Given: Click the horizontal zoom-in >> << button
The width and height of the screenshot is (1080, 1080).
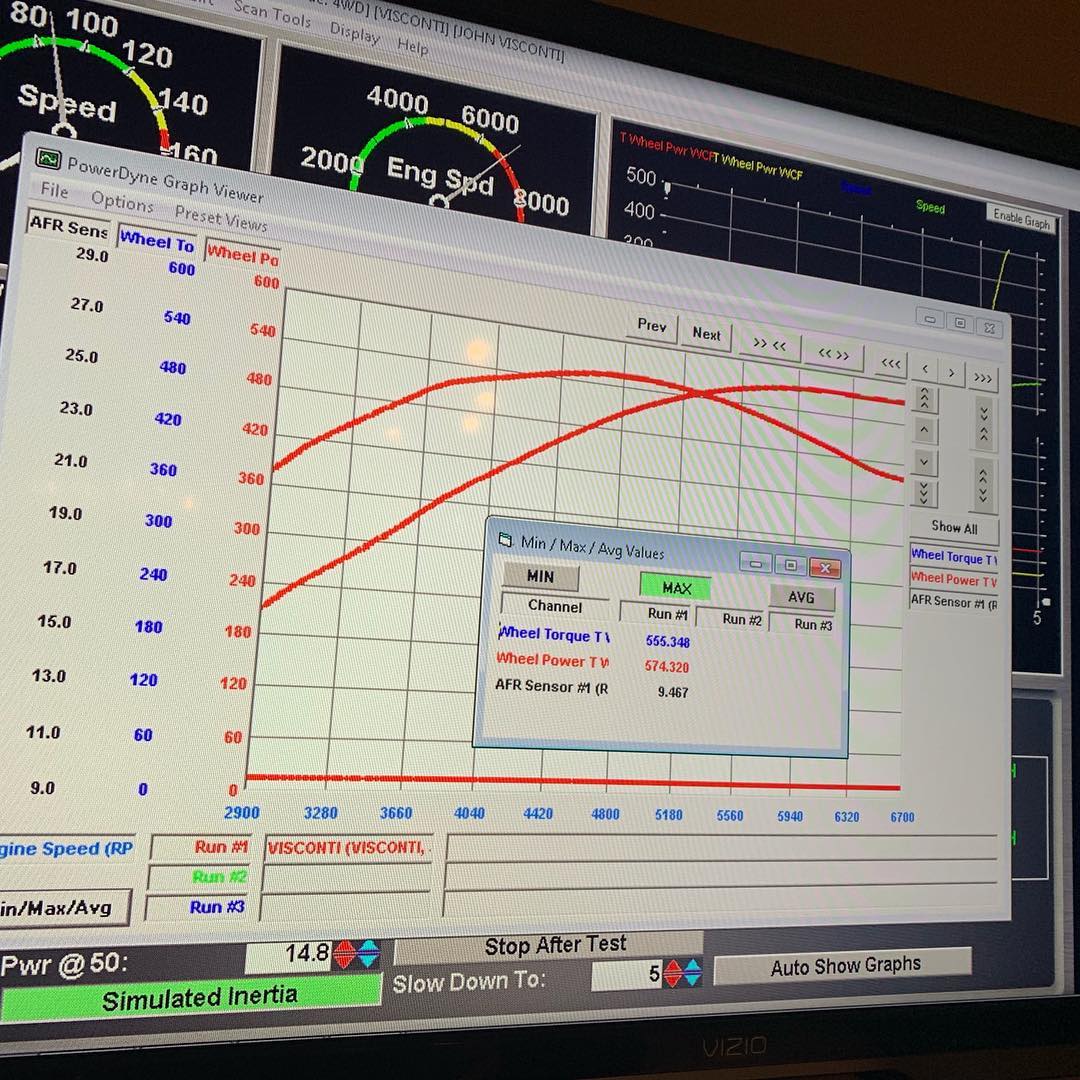Looking at the screenshot, I should tap(769, 345).
